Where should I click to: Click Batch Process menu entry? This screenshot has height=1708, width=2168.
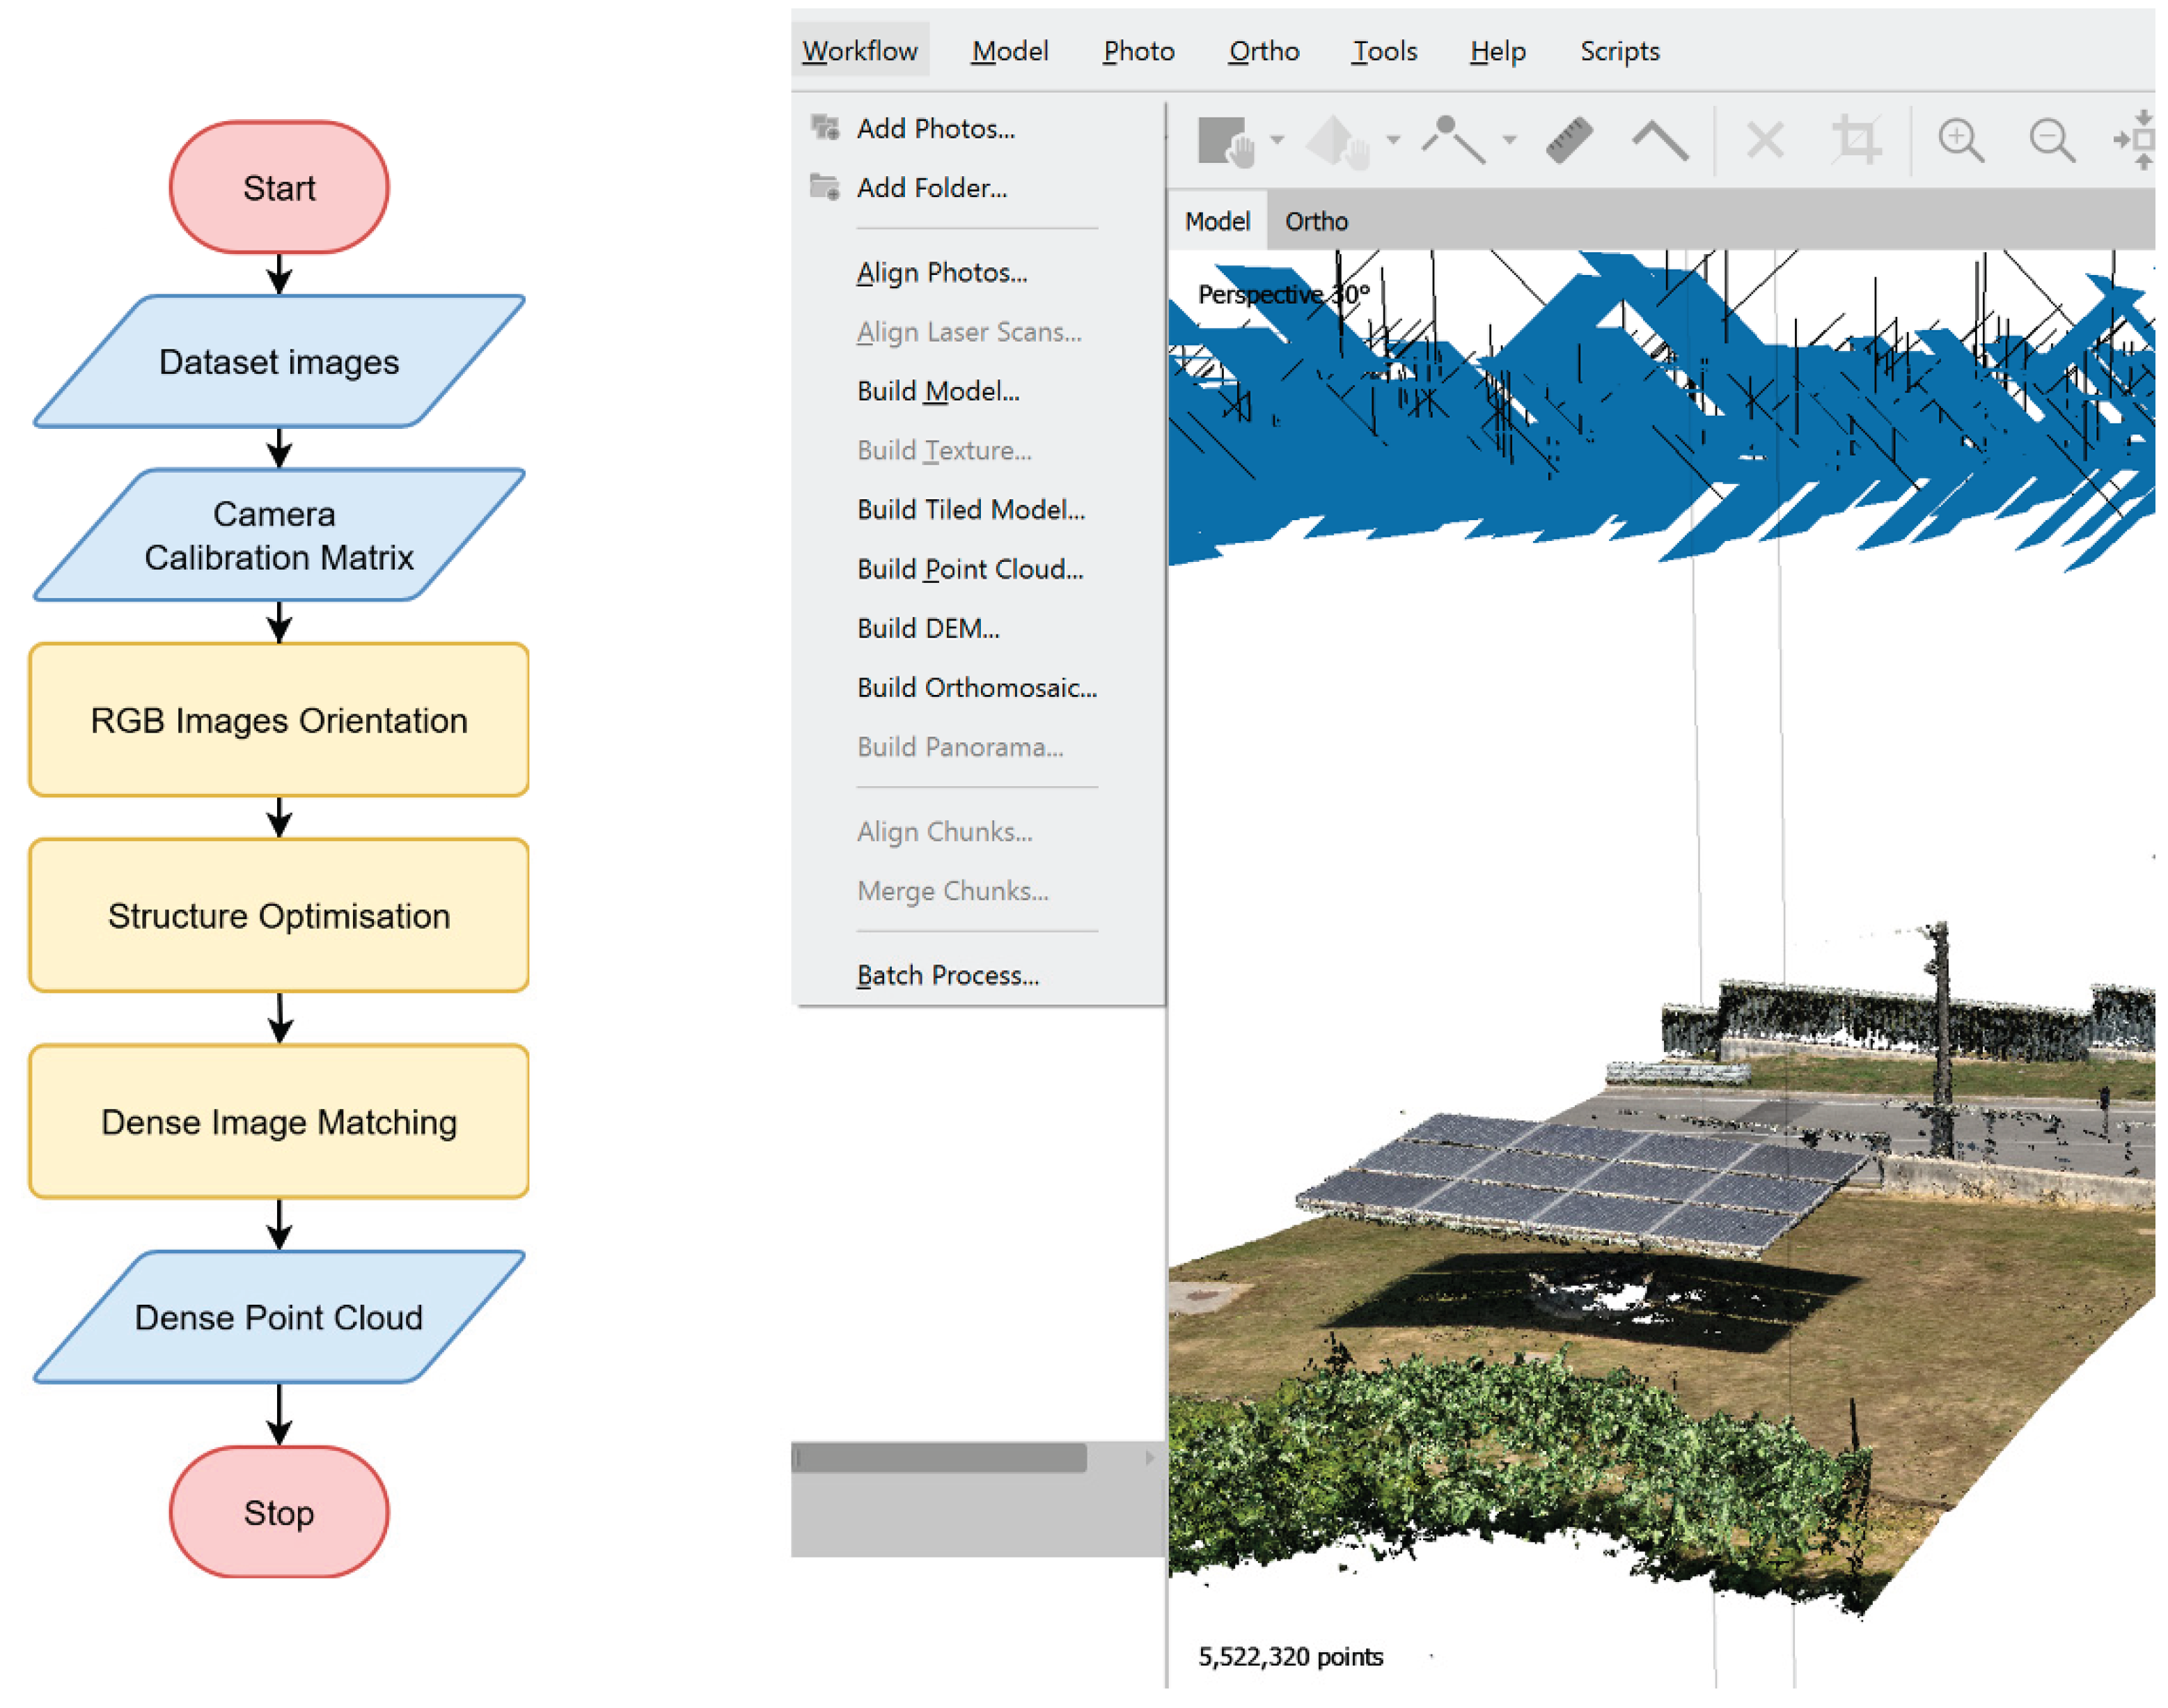coord(947,975)
